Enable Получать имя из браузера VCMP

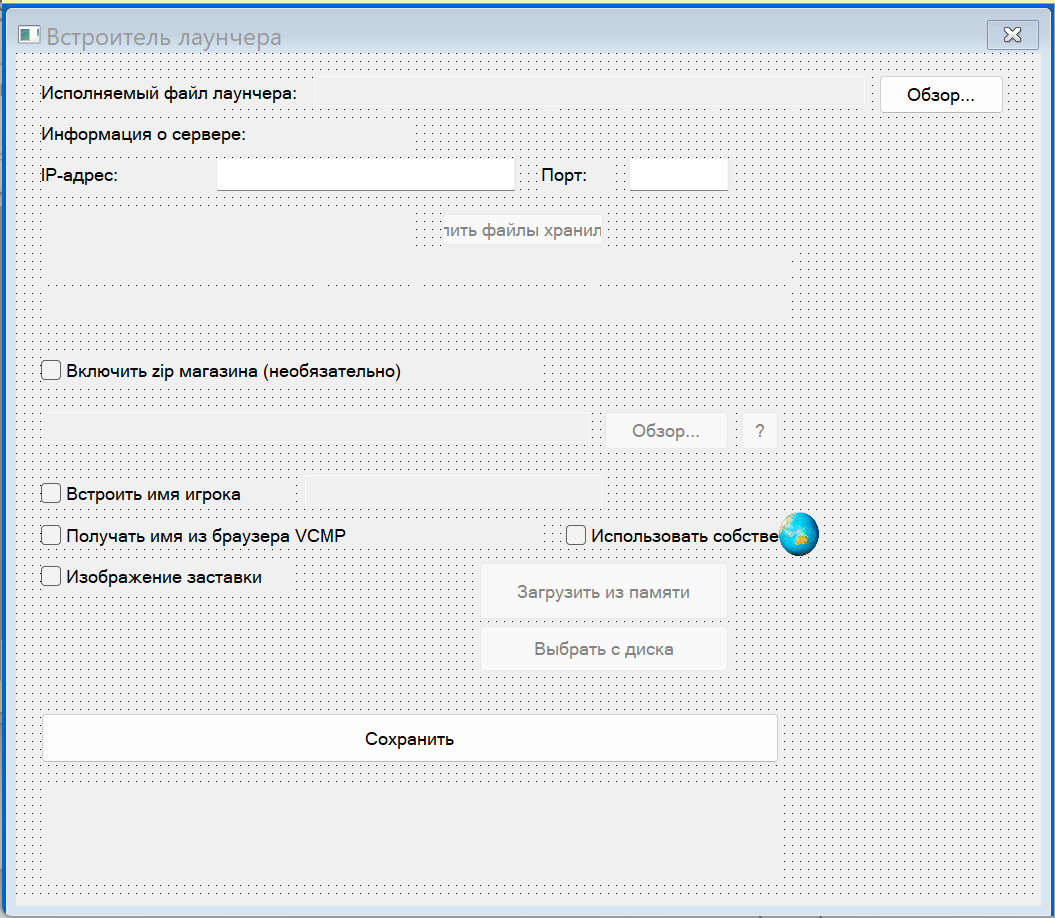coord(50,534)
